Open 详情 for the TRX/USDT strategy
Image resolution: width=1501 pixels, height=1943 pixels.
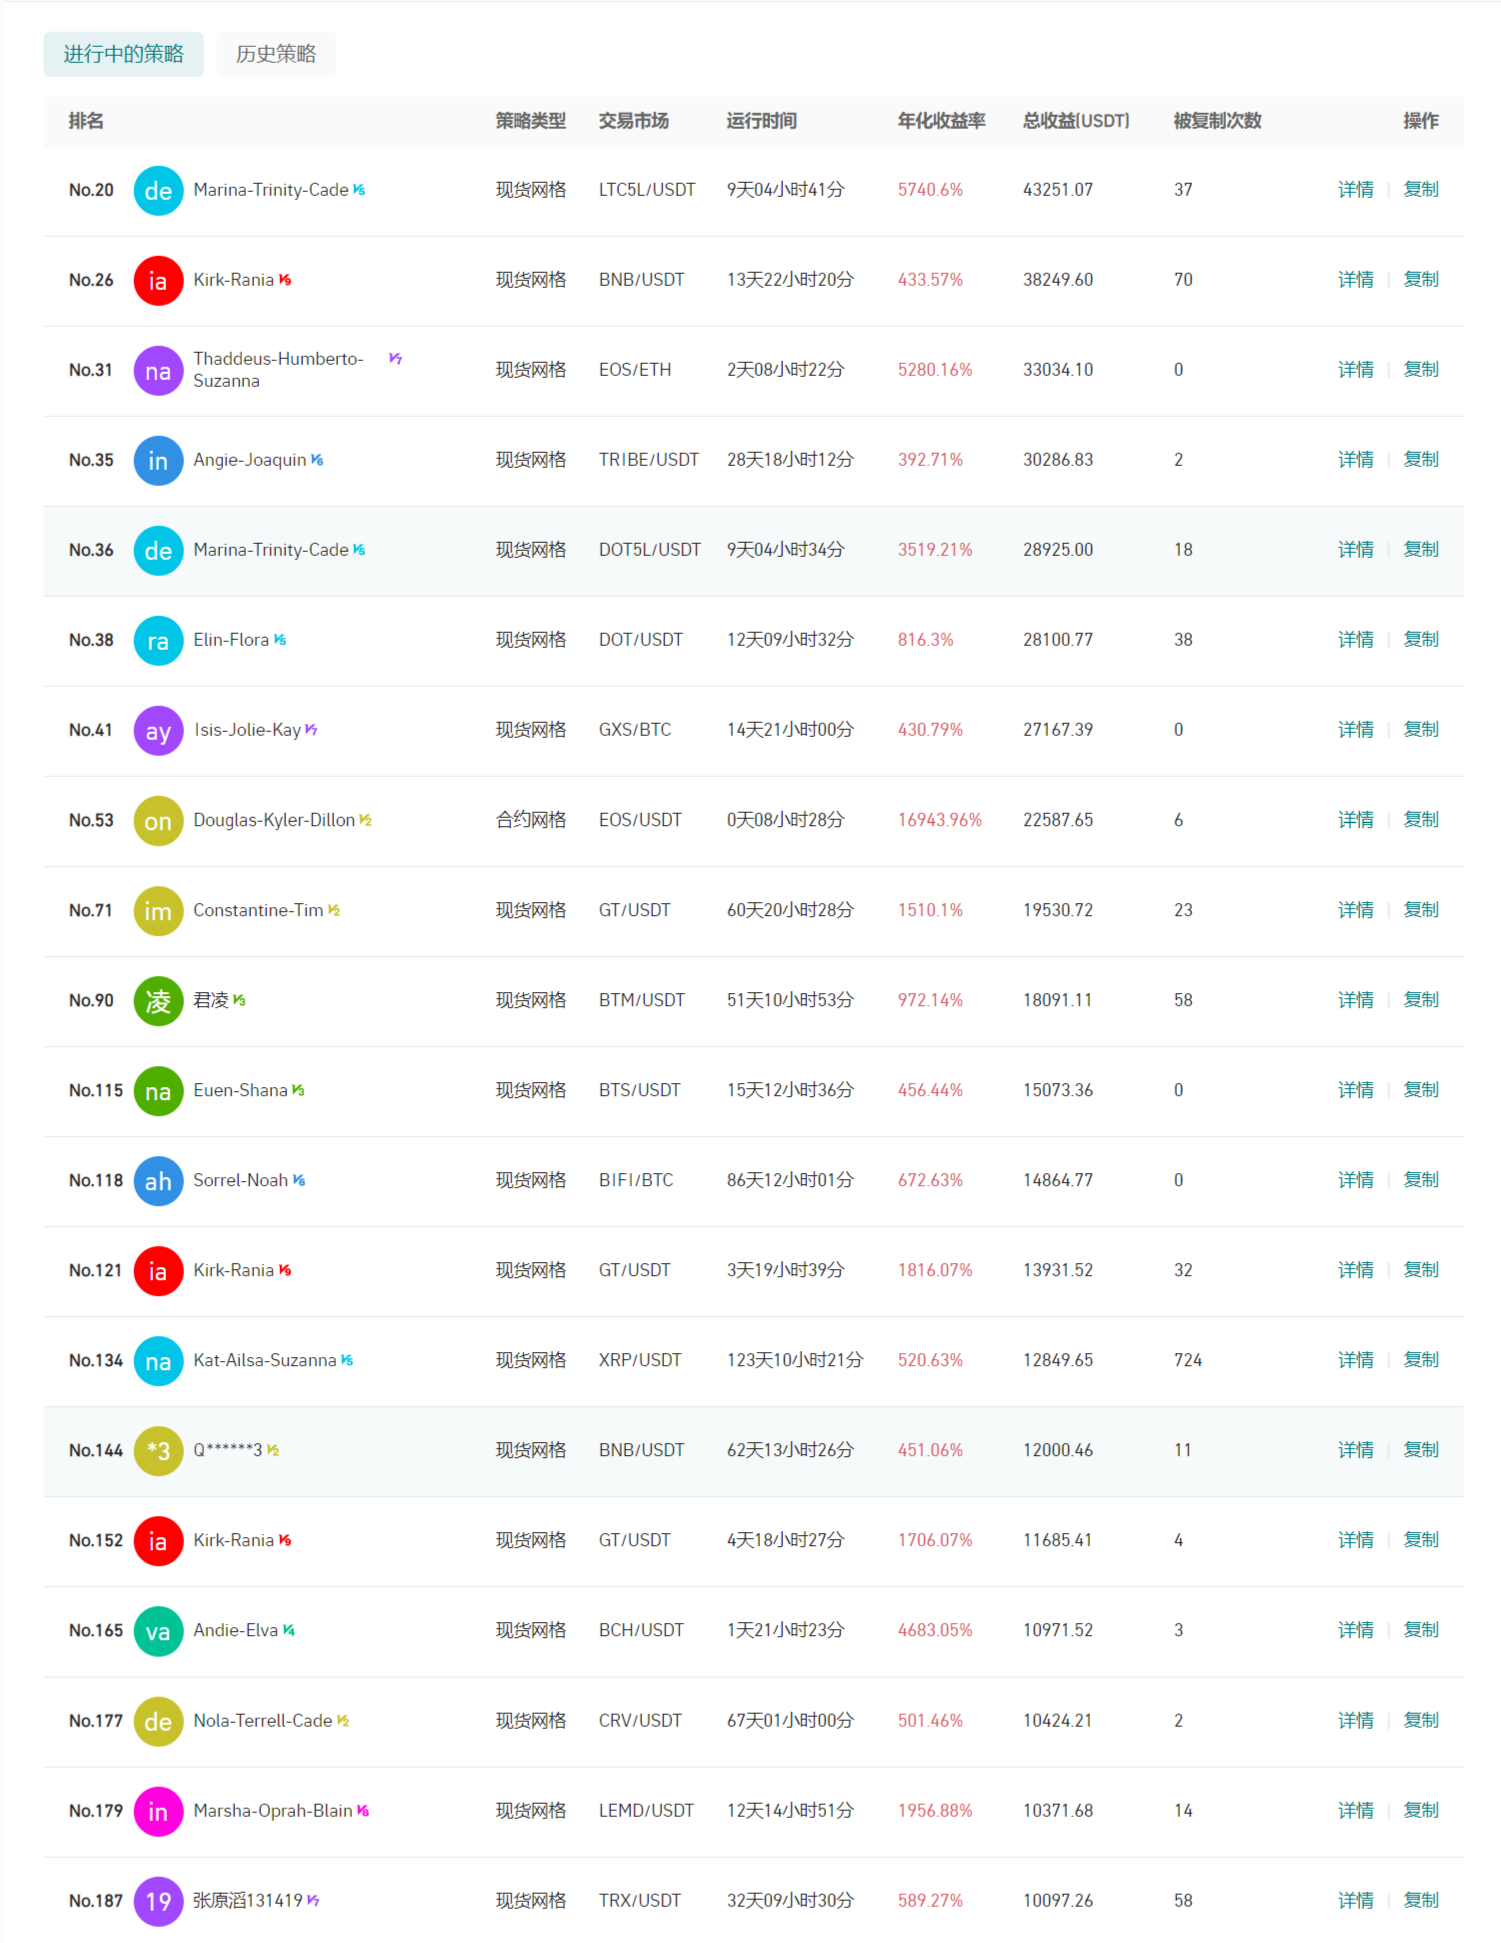(x=1356, y=1900)
